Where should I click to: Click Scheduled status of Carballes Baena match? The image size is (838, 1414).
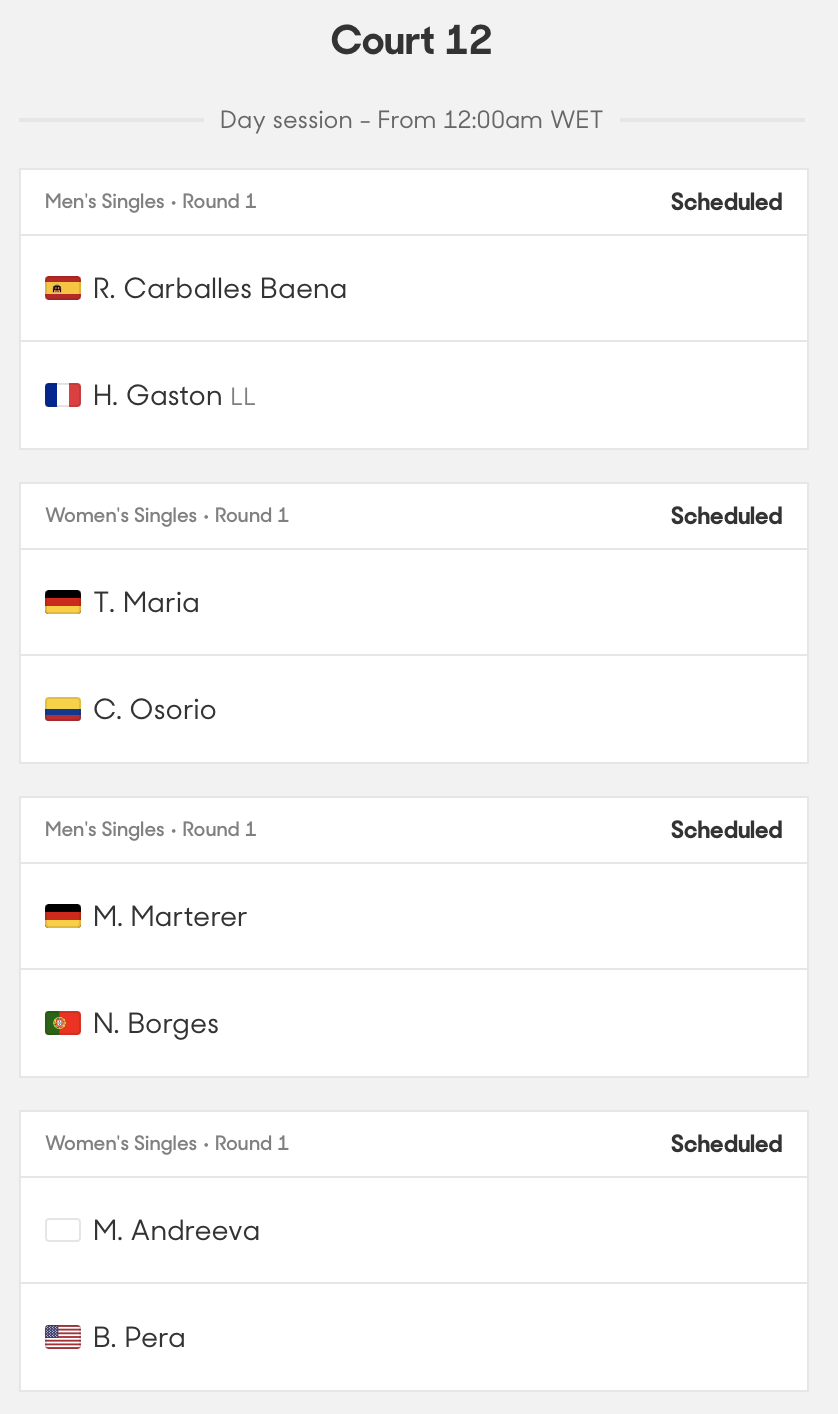click(x=726, y=202)
